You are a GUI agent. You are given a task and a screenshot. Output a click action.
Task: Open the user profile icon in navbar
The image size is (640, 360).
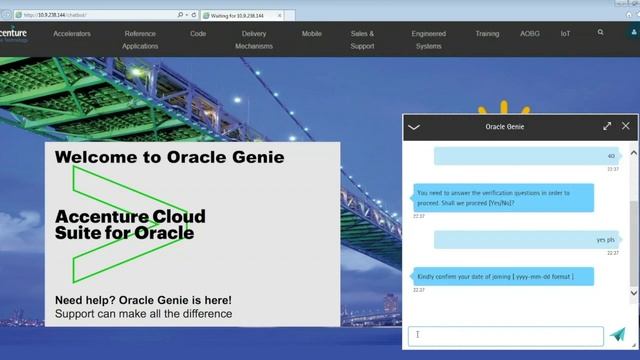pos(633,32)
